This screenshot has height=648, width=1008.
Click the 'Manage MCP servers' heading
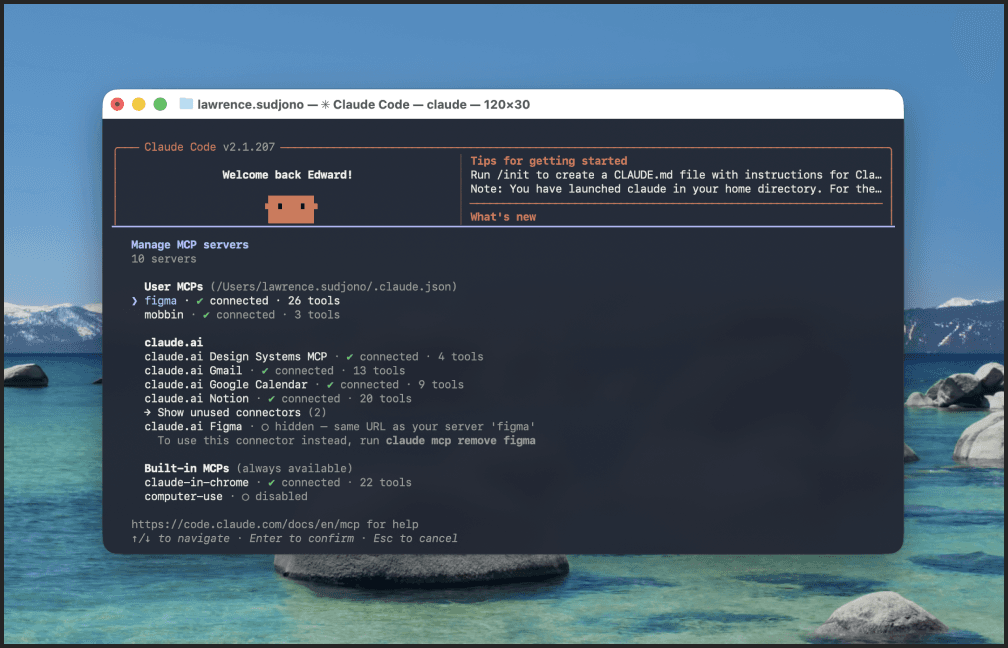pos(190,245)
